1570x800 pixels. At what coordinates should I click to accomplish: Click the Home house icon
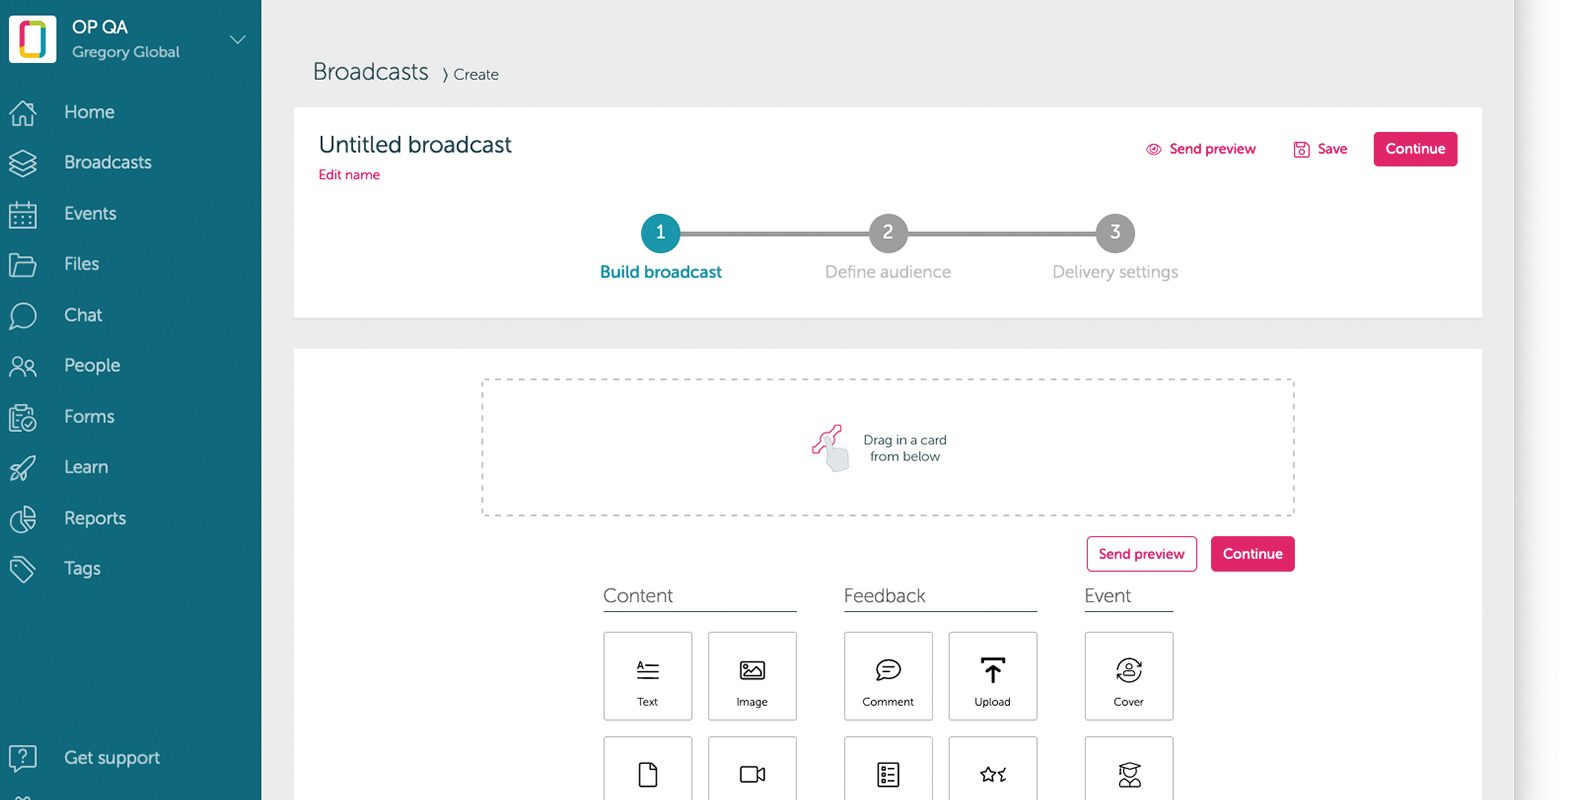point(23,113)
